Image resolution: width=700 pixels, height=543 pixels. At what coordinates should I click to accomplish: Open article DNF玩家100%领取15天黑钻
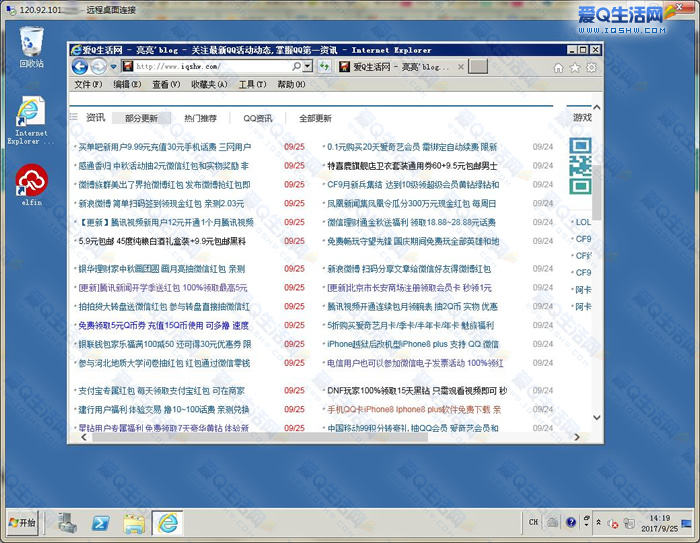pyautogui.click(x=417, y=391)
